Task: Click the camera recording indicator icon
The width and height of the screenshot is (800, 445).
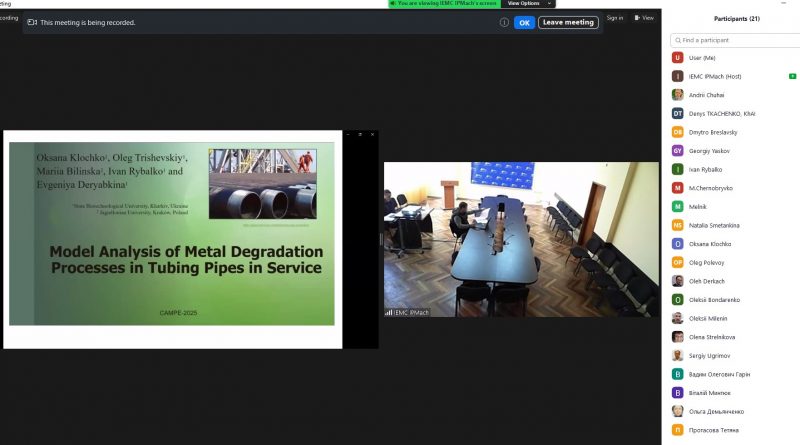Action: [32, 22]
